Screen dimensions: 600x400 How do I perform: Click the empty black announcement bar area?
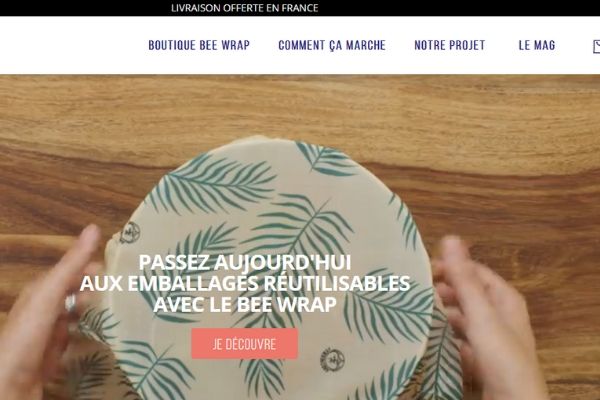[x=459, y=8]
